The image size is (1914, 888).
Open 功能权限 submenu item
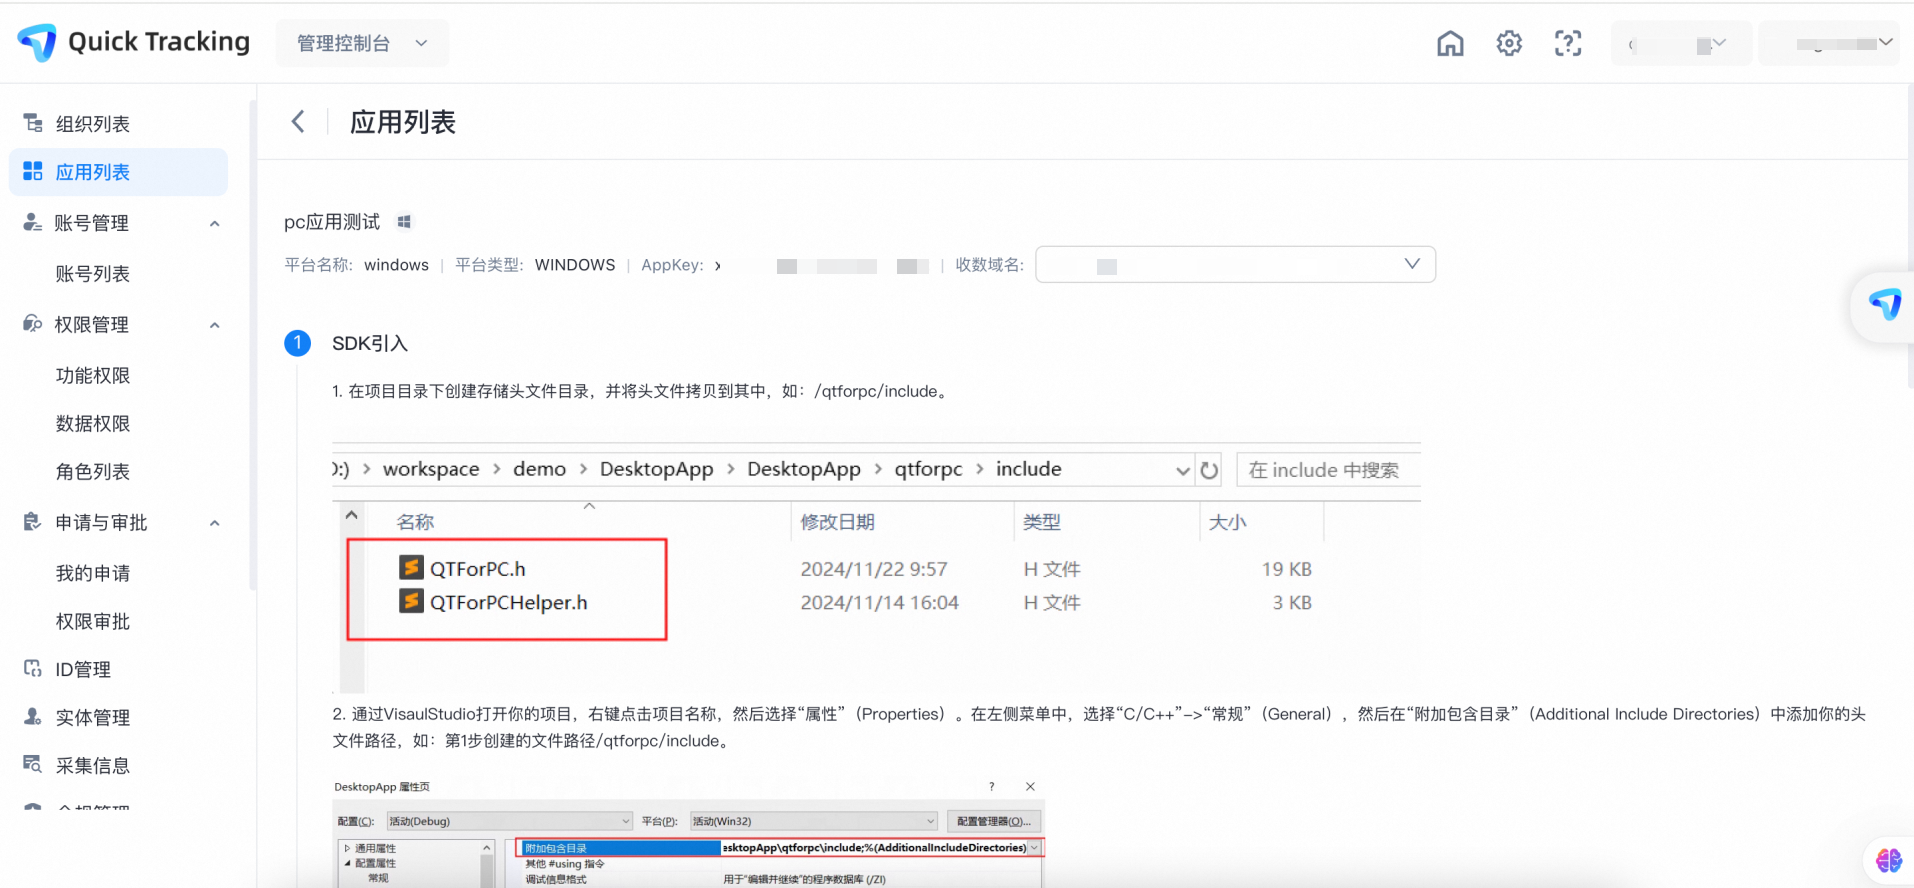[x=93, y=376]
